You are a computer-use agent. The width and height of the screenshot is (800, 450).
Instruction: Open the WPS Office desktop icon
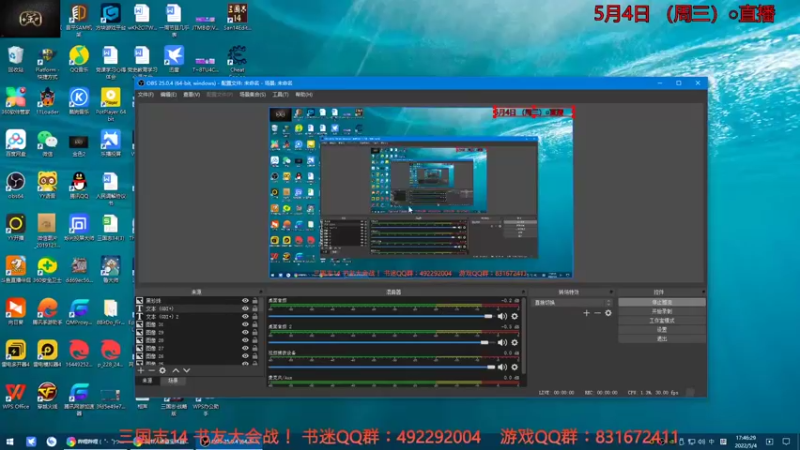pos(16,396)
